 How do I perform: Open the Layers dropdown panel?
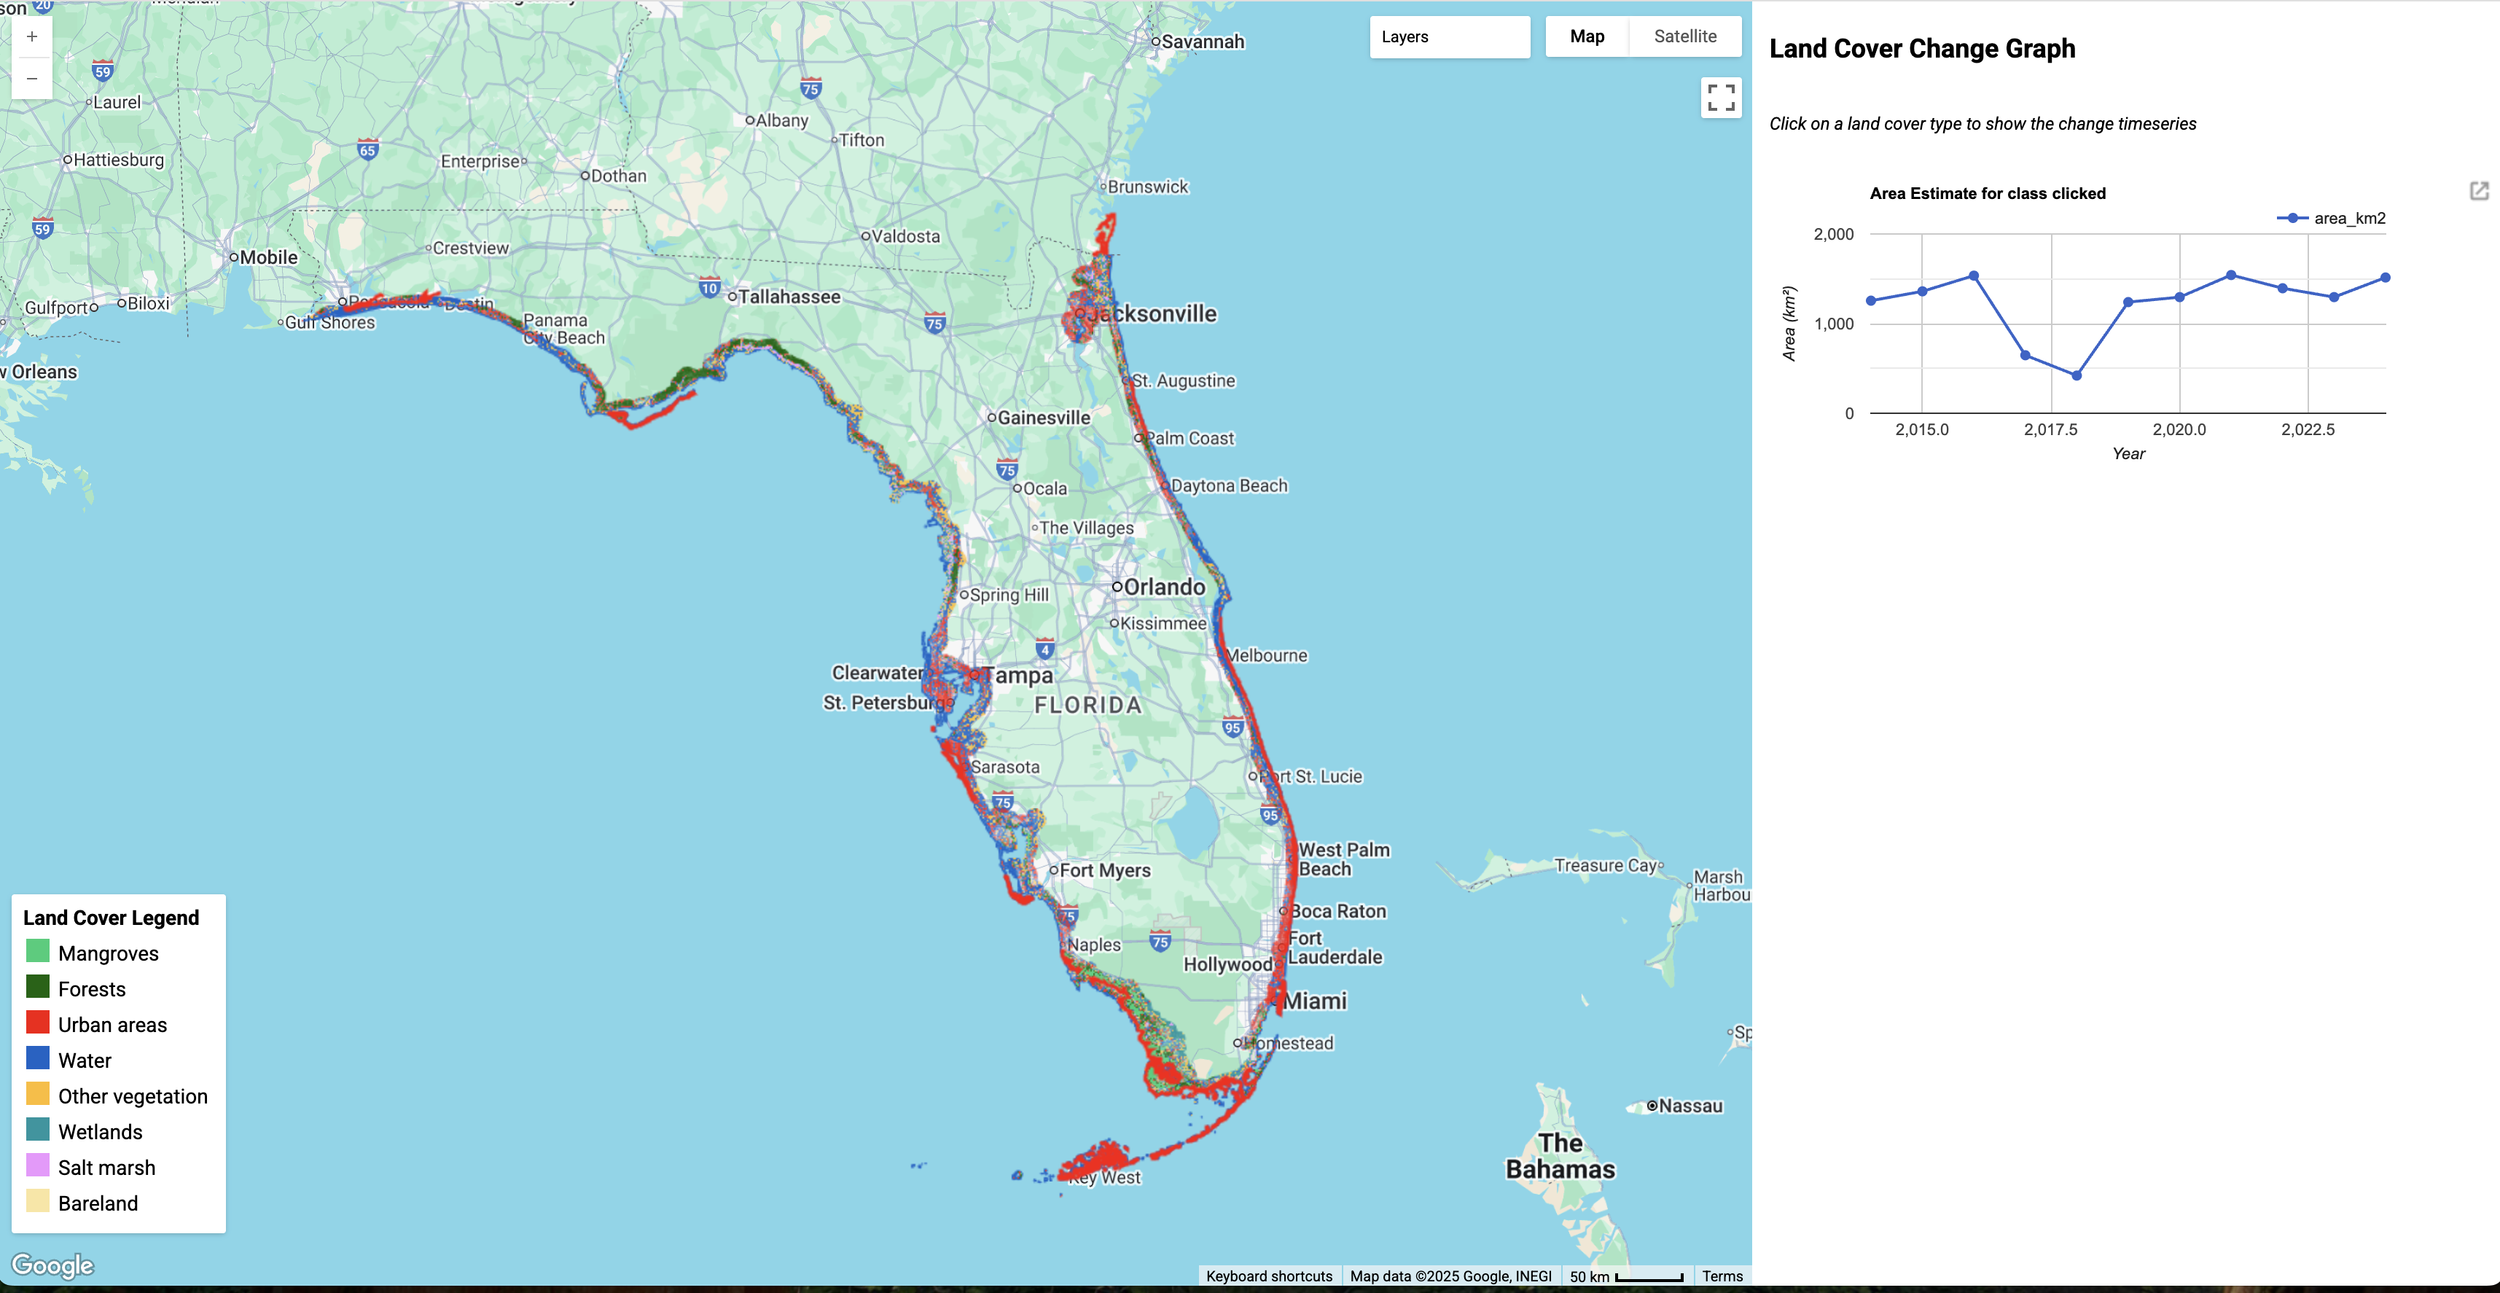(1449, 37)
